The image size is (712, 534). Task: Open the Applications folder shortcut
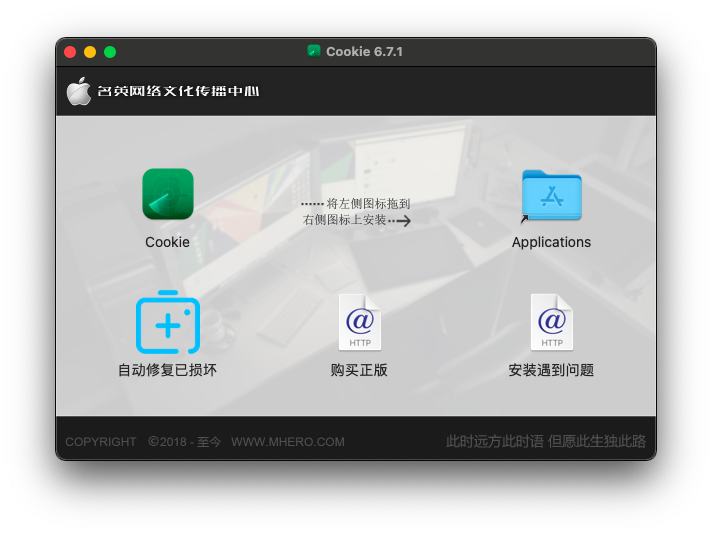coord(551,195)
